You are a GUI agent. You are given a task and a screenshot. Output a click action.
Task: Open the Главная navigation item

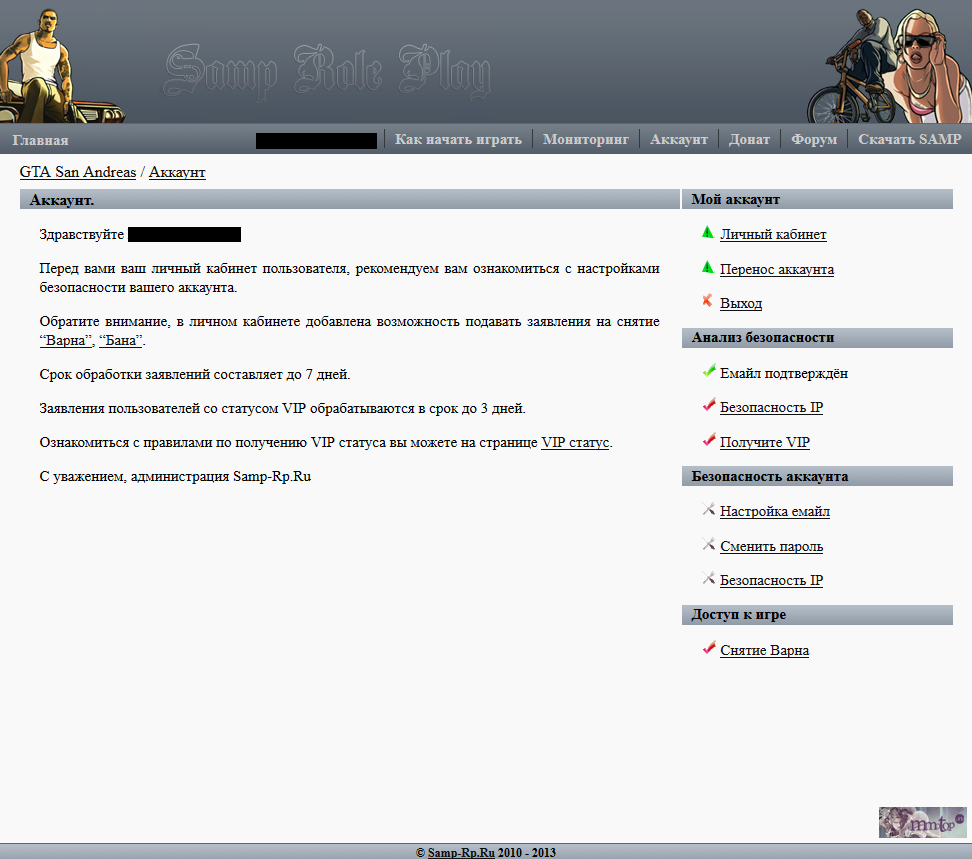click(x=40, y=140)
